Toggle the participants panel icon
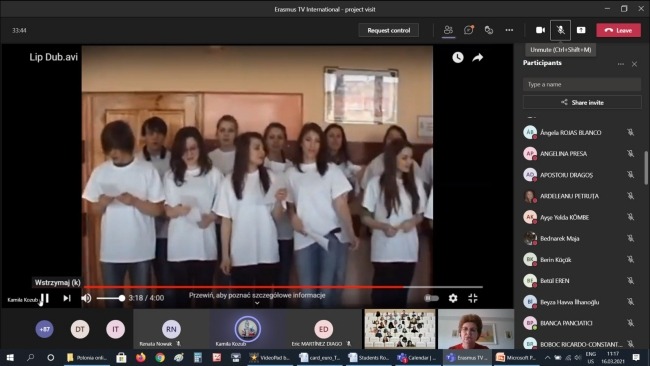 [448, 30]
